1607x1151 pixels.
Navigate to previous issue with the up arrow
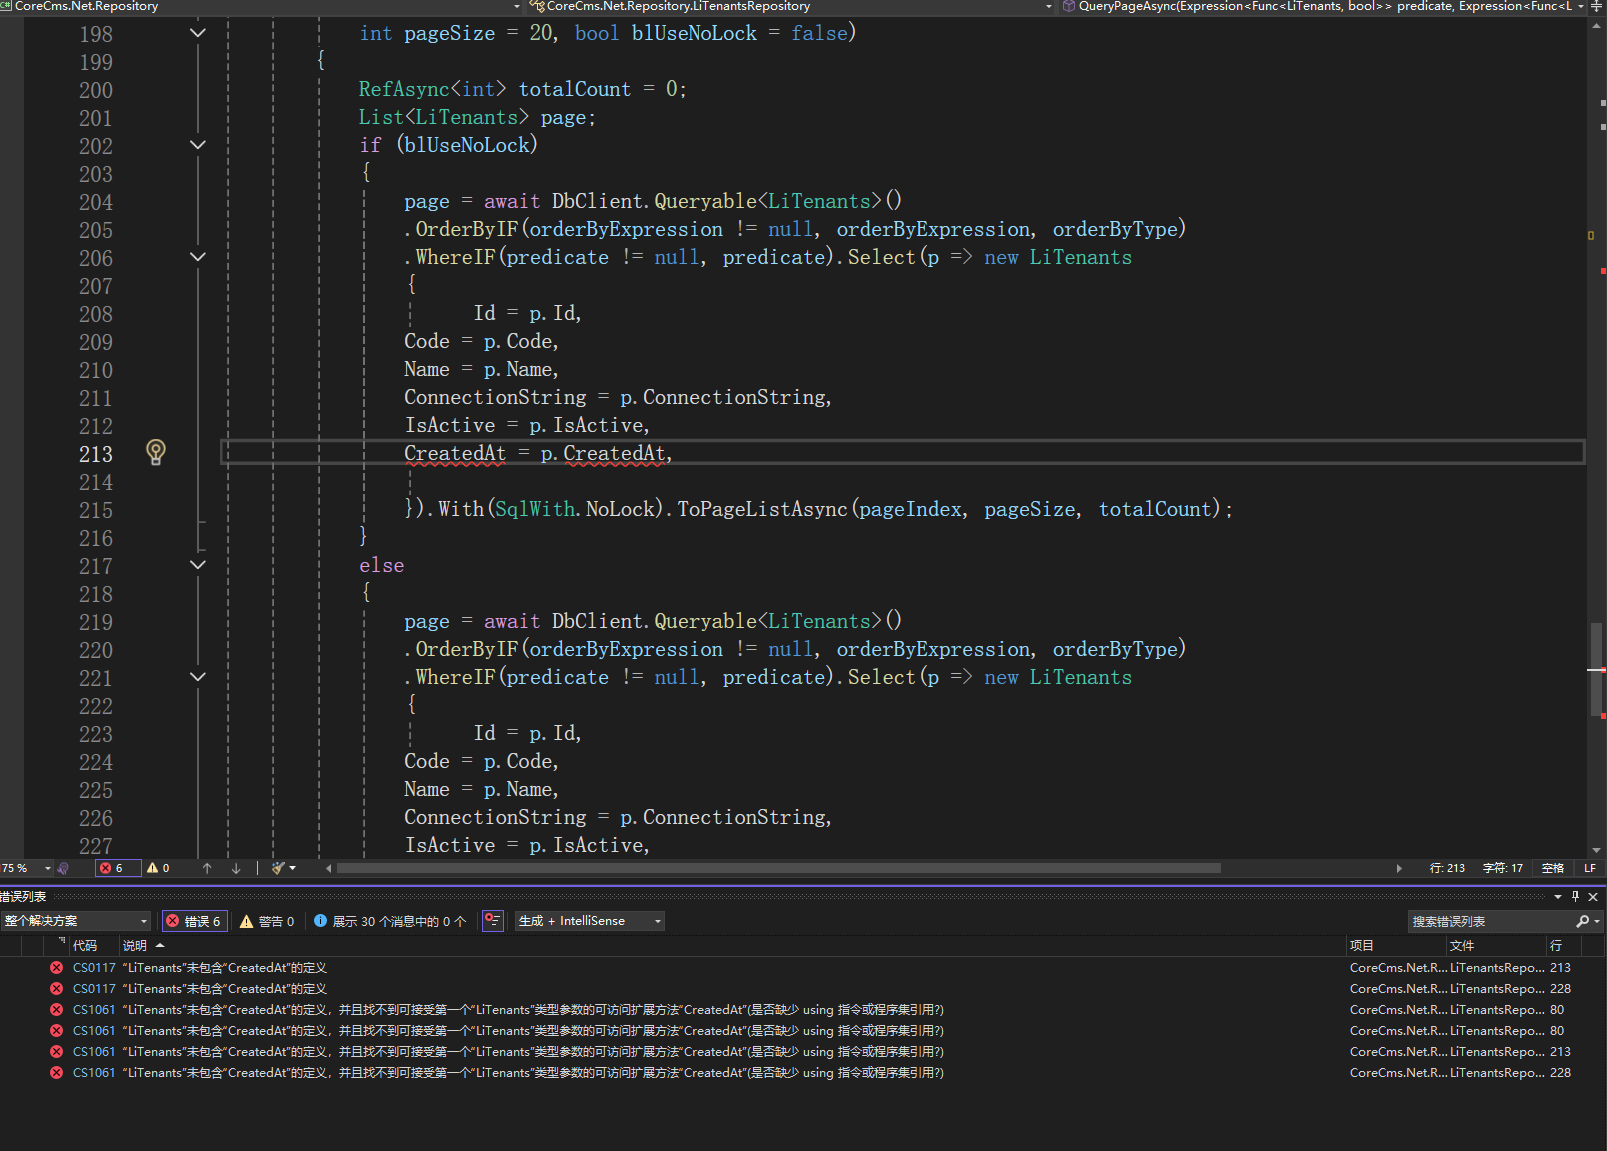tap(207, 868)
